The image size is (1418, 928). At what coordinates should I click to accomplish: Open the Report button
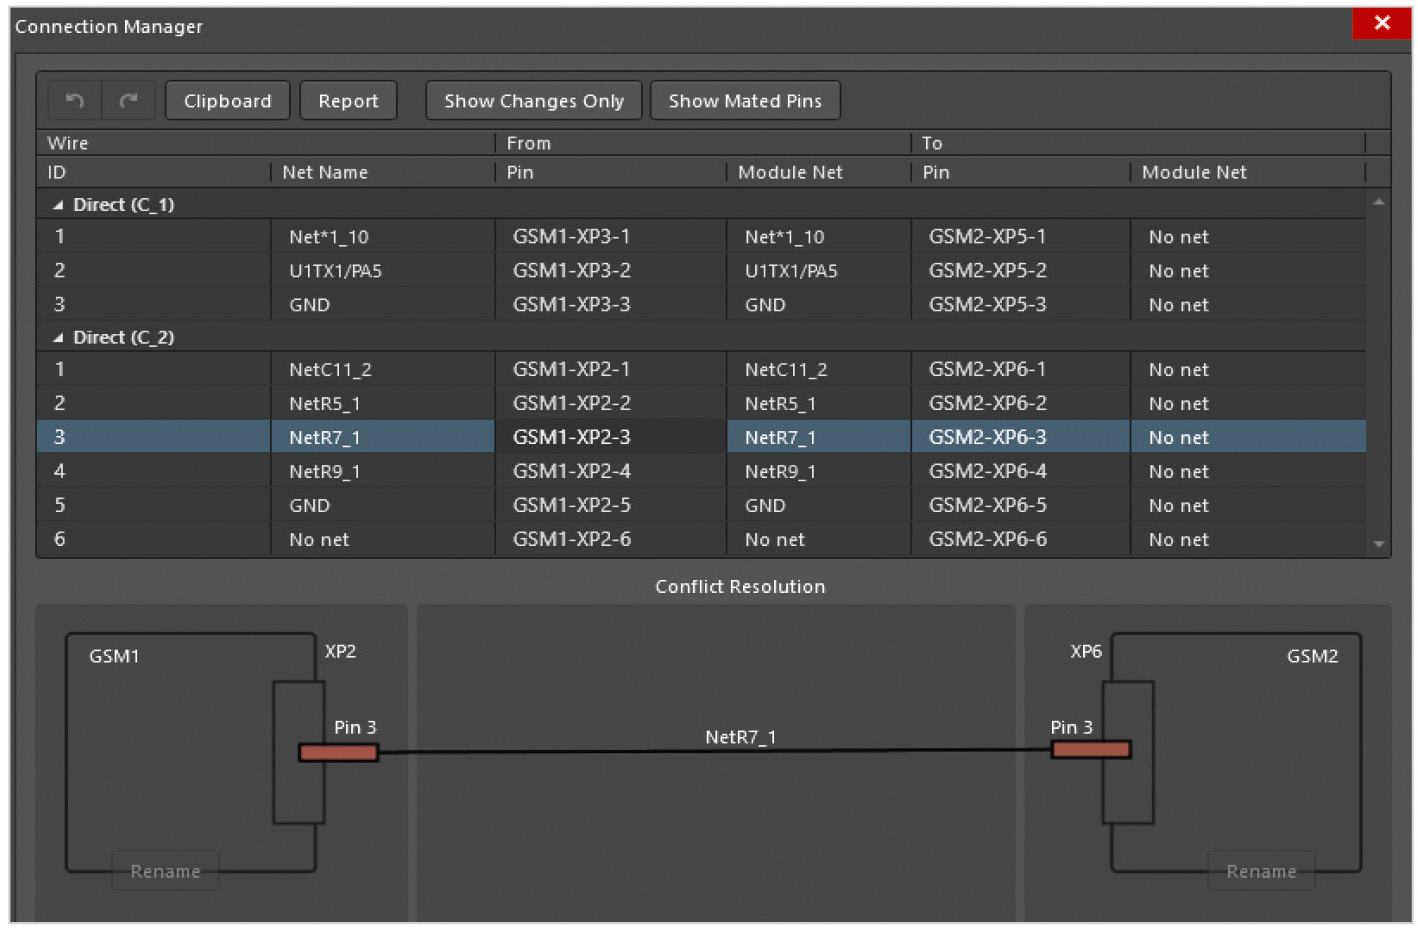(x=348, y=101)
